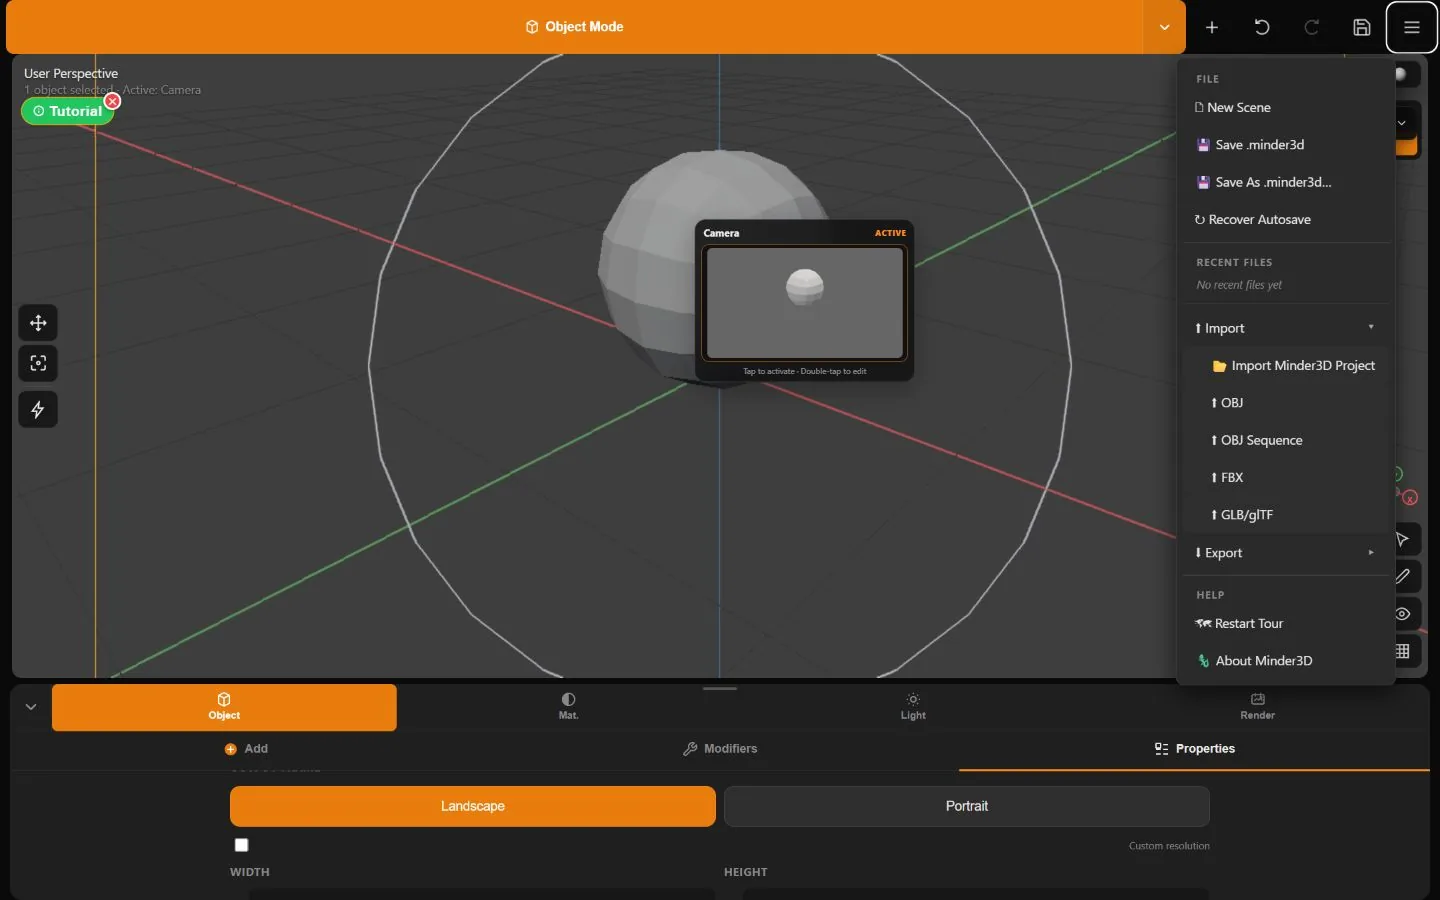Toggle the grid icon on right edge
Viewport: 1440px width, 900px height.
click(1403, 651)
